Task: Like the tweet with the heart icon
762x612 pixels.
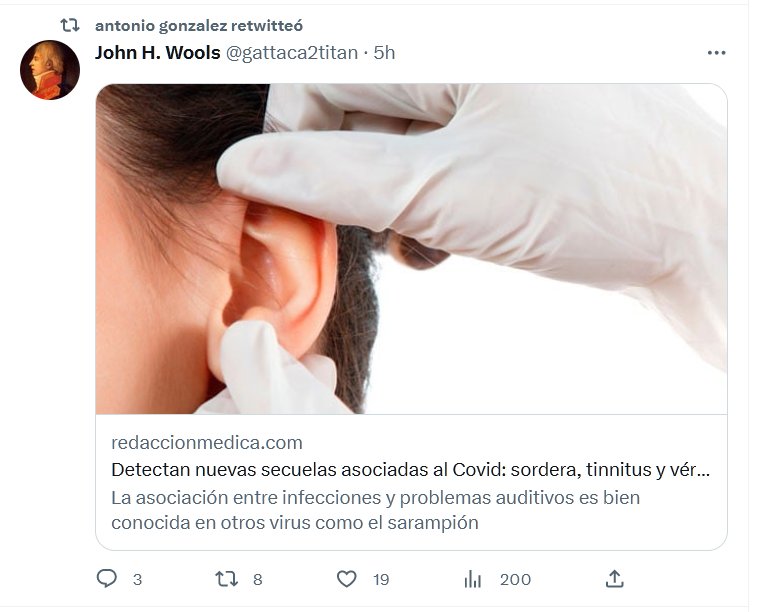Action: click(346, 579)
